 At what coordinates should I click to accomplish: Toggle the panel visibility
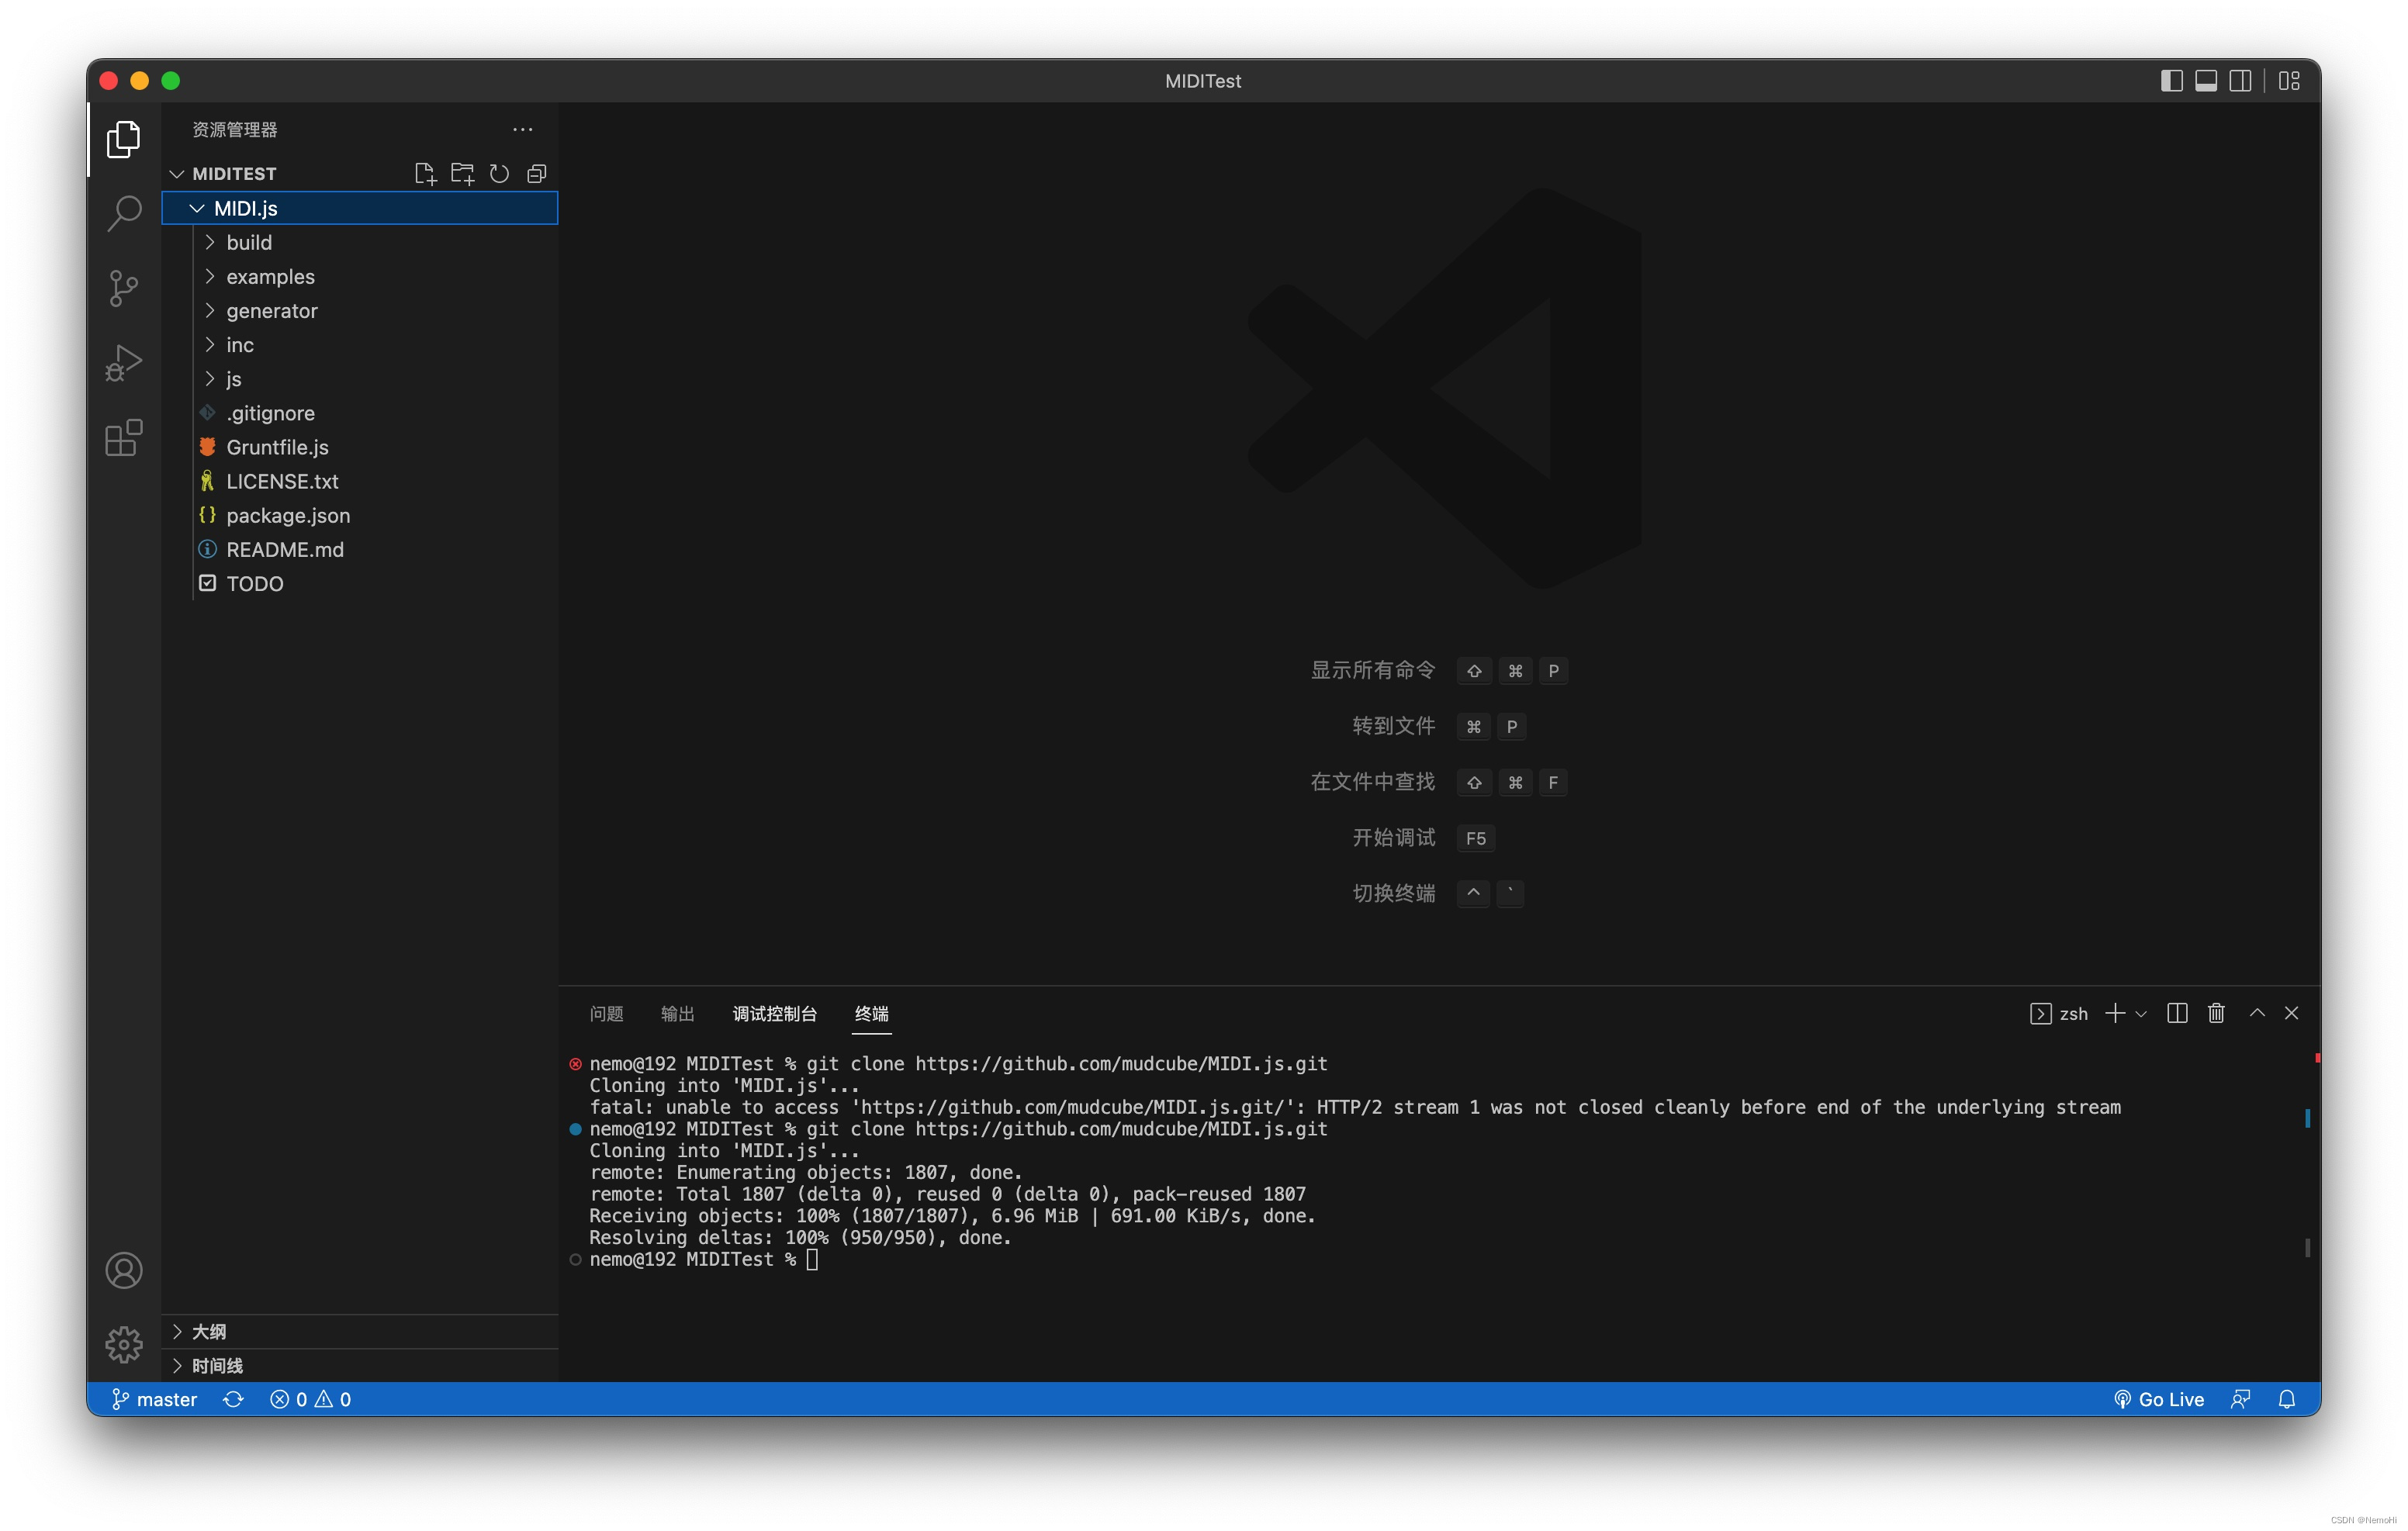point(2205,81)
